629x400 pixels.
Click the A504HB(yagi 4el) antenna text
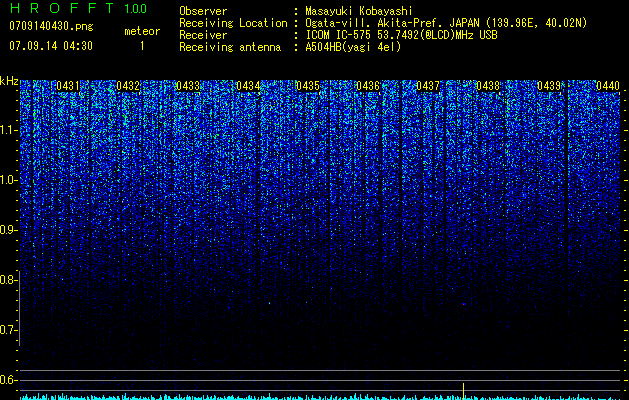(353, 47)
